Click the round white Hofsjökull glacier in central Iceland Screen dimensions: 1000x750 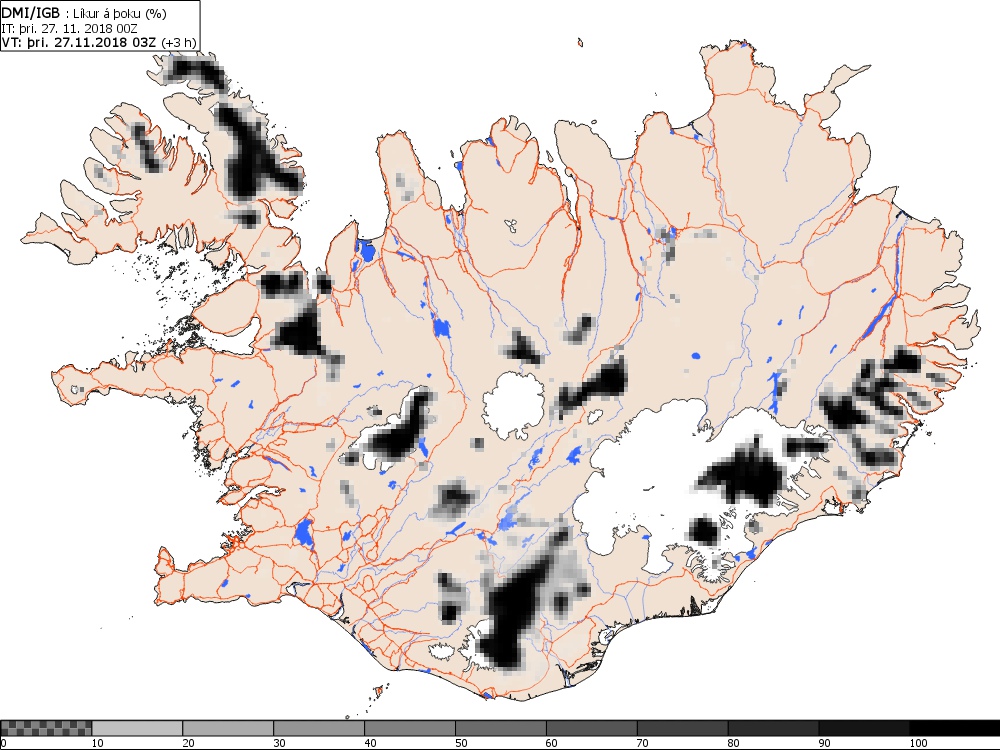coord(513,405)
